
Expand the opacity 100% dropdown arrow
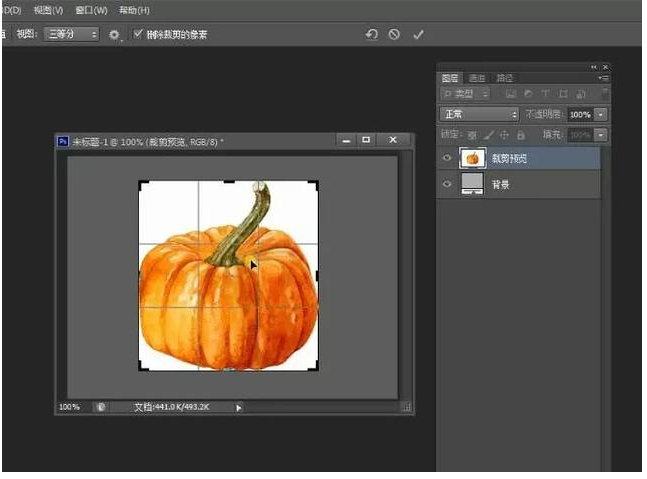(601, 115)
